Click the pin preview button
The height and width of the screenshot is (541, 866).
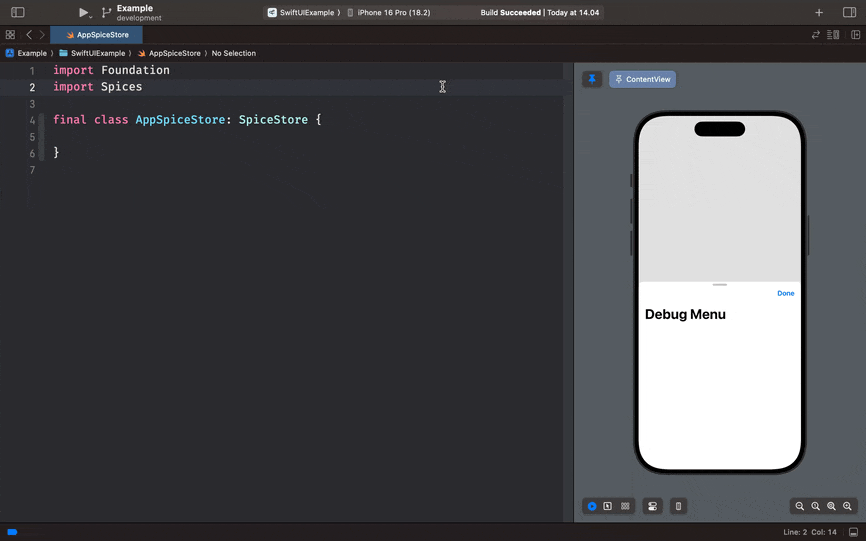pyautogui.click(x=592, y=79)
